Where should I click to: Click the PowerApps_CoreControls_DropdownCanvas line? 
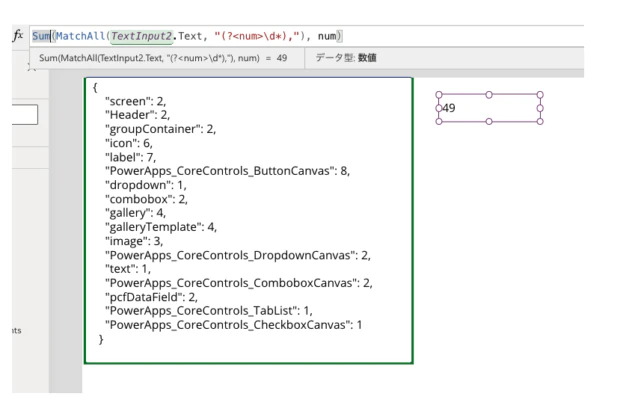pos(238,255)
